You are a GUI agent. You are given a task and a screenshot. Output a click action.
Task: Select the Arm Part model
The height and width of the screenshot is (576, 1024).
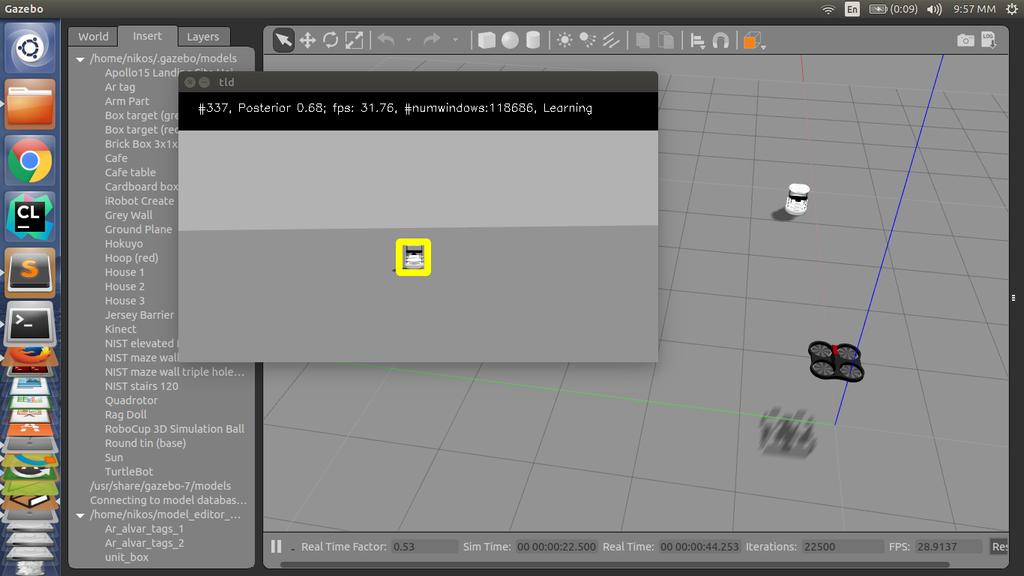[x=127, y=101]
